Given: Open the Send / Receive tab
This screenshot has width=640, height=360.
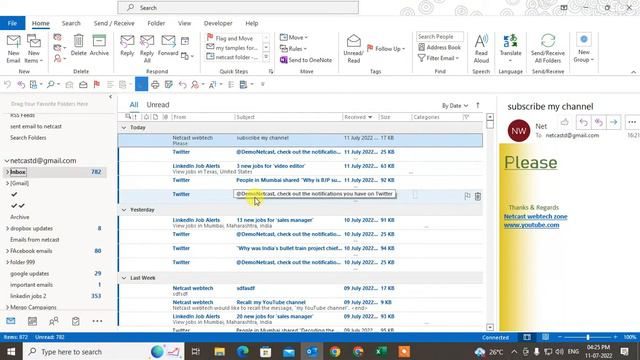Looking at the screenshot, I should [114, 23].
